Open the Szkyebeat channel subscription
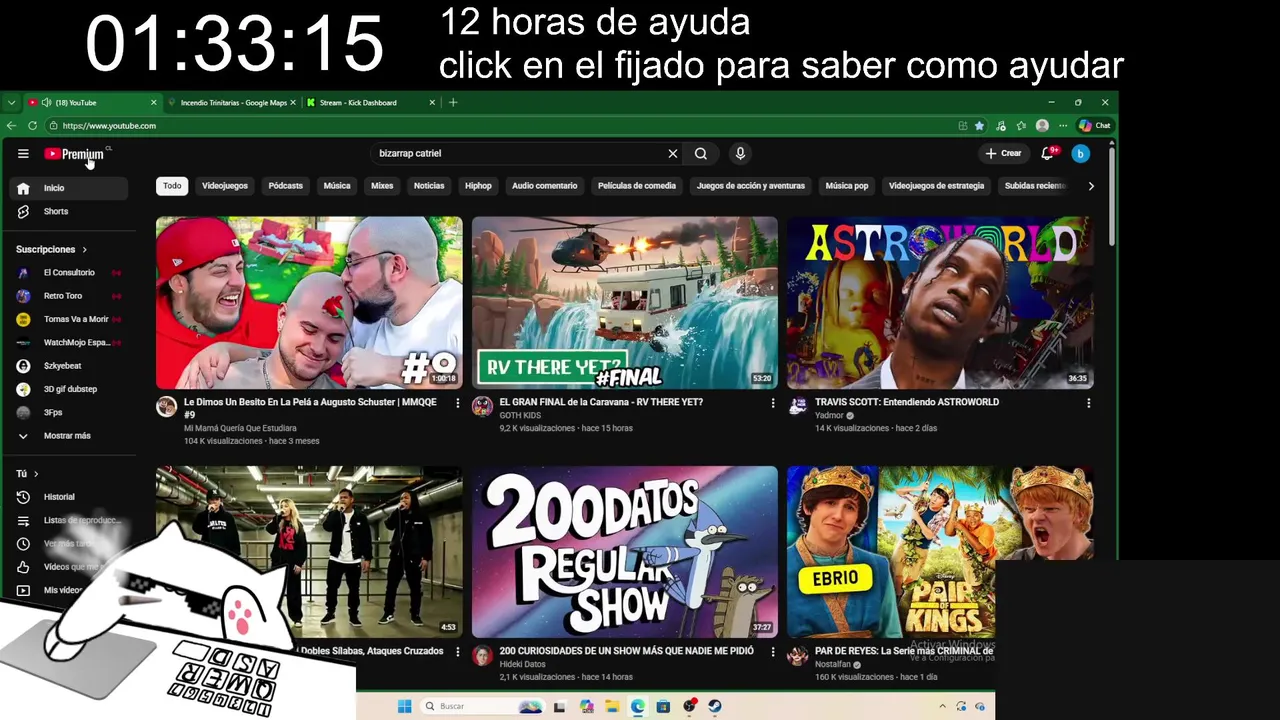This screenshot has width=1280, height=720. point(68,366)
